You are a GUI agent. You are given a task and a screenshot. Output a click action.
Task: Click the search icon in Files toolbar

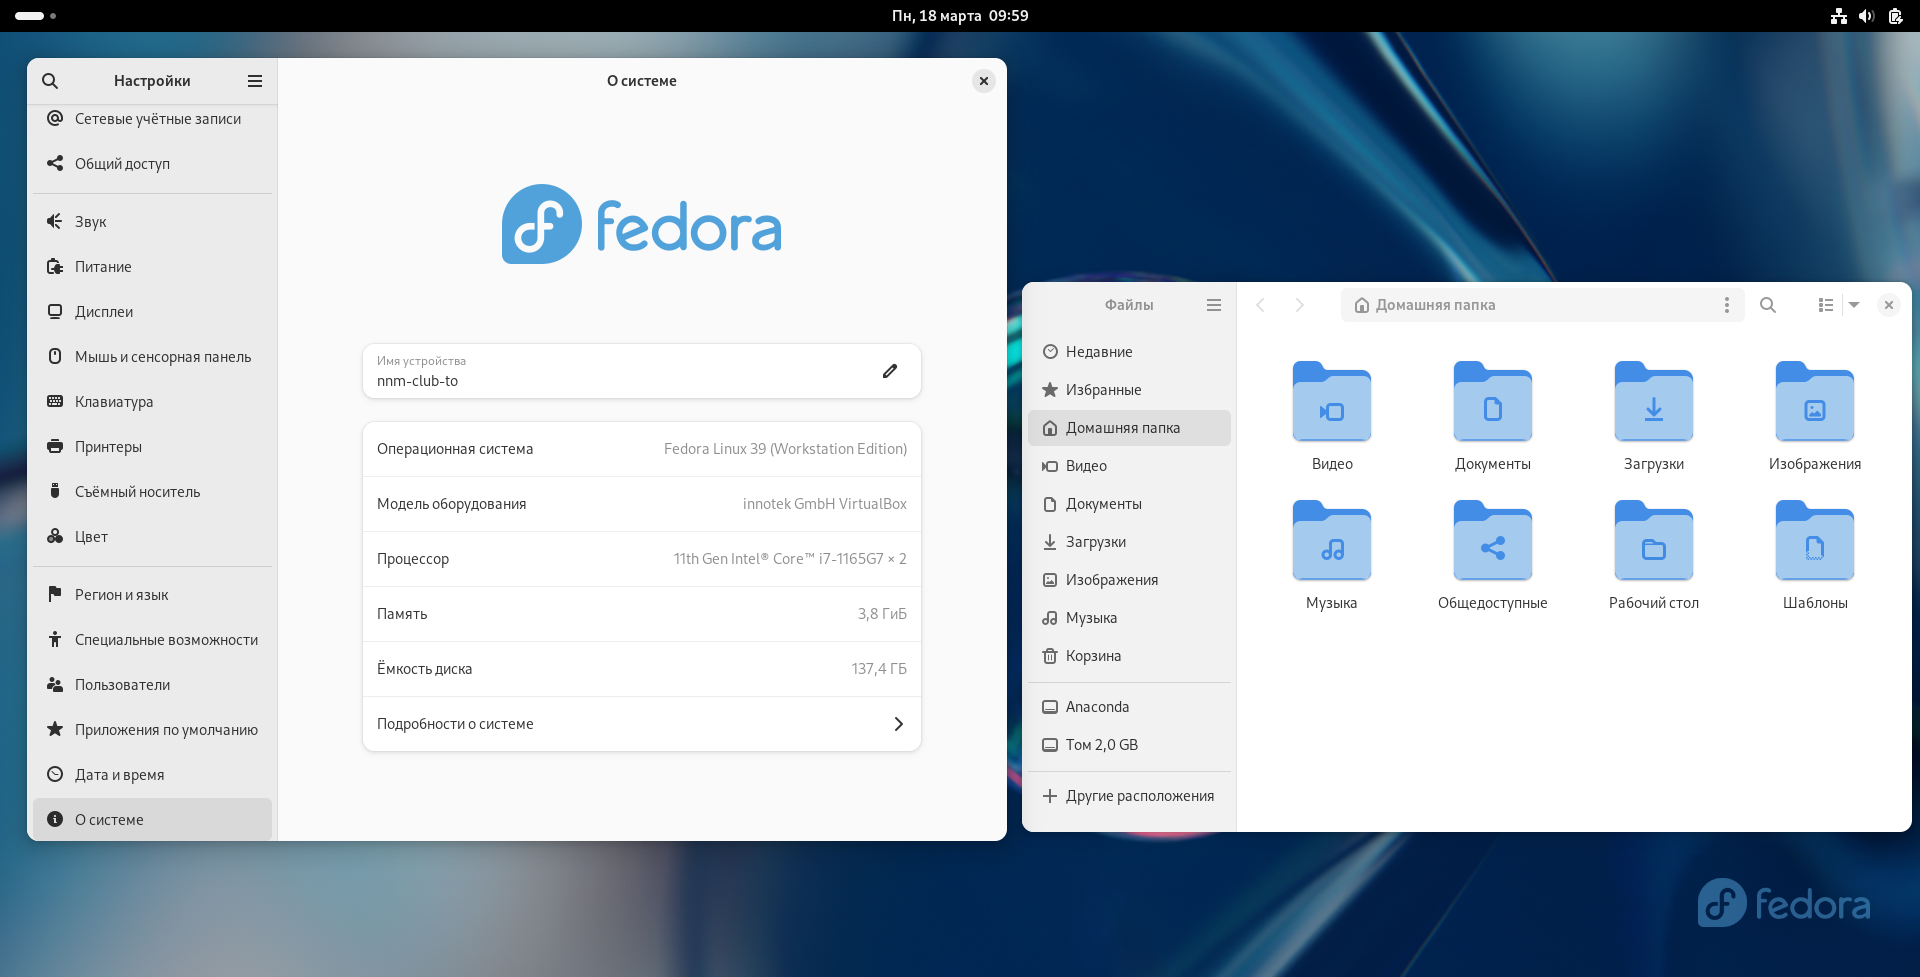click(x=1768, y=305)
